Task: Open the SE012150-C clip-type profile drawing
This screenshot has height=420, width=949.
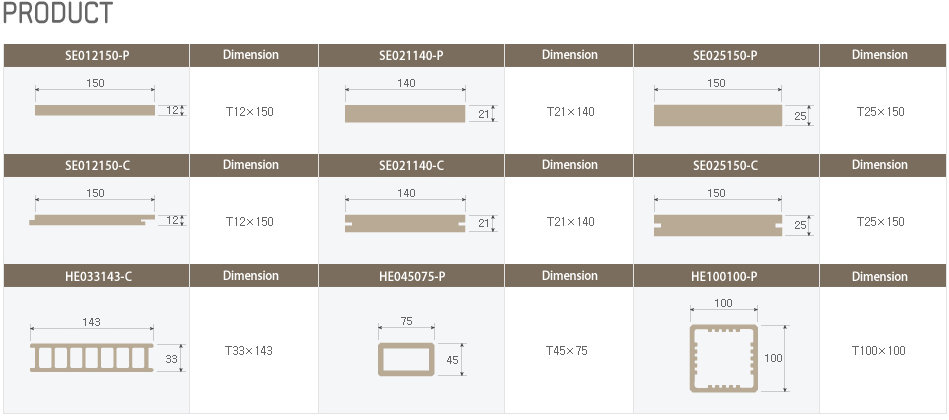Action: pyautogui.click(x=95, y=220)
